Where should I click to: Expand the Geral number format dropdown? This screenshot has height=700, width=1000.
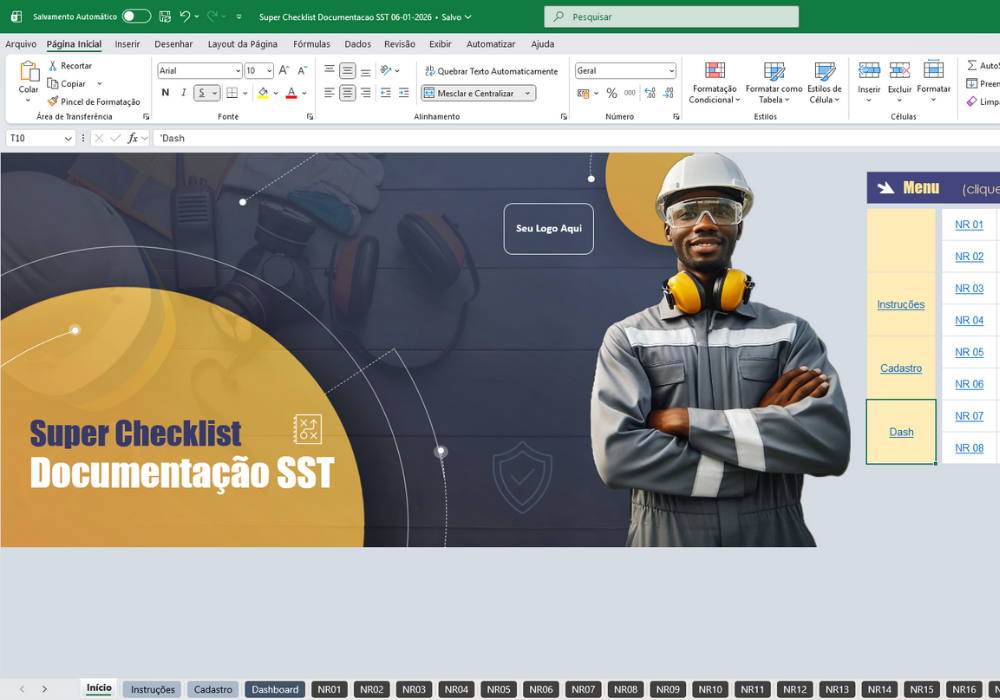(x=671, y=71)
